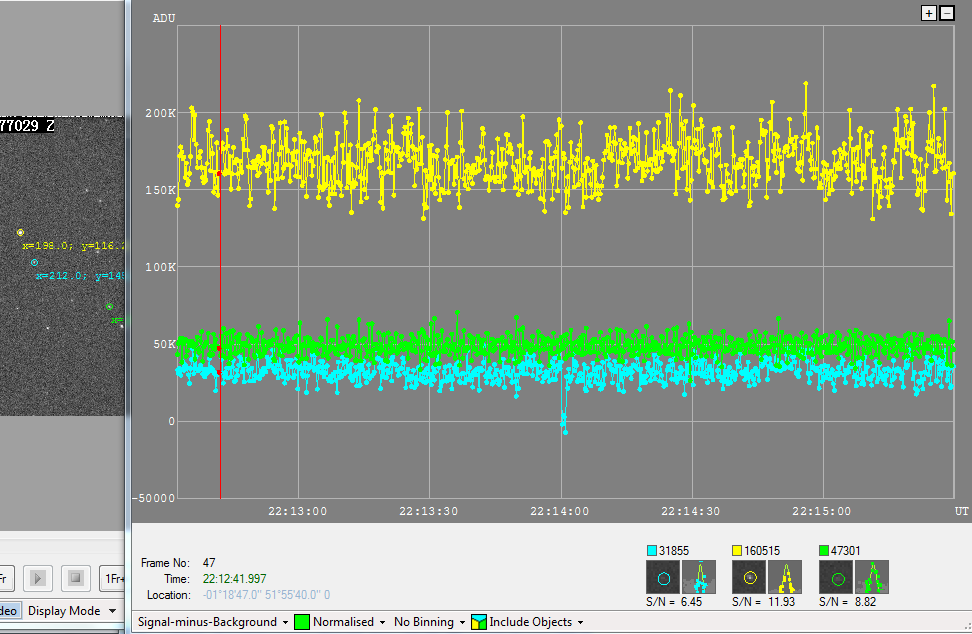Click the cyan color swatch for 31855

[652, 550]
